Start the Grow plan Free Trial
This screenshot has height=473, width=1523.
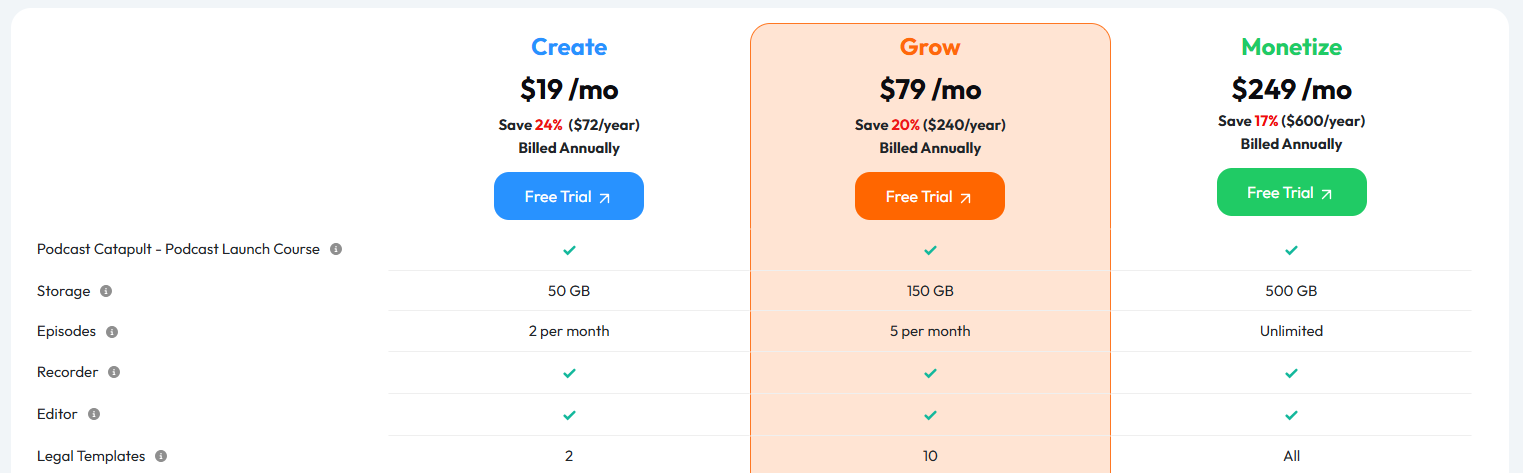(x=929, y=197)
